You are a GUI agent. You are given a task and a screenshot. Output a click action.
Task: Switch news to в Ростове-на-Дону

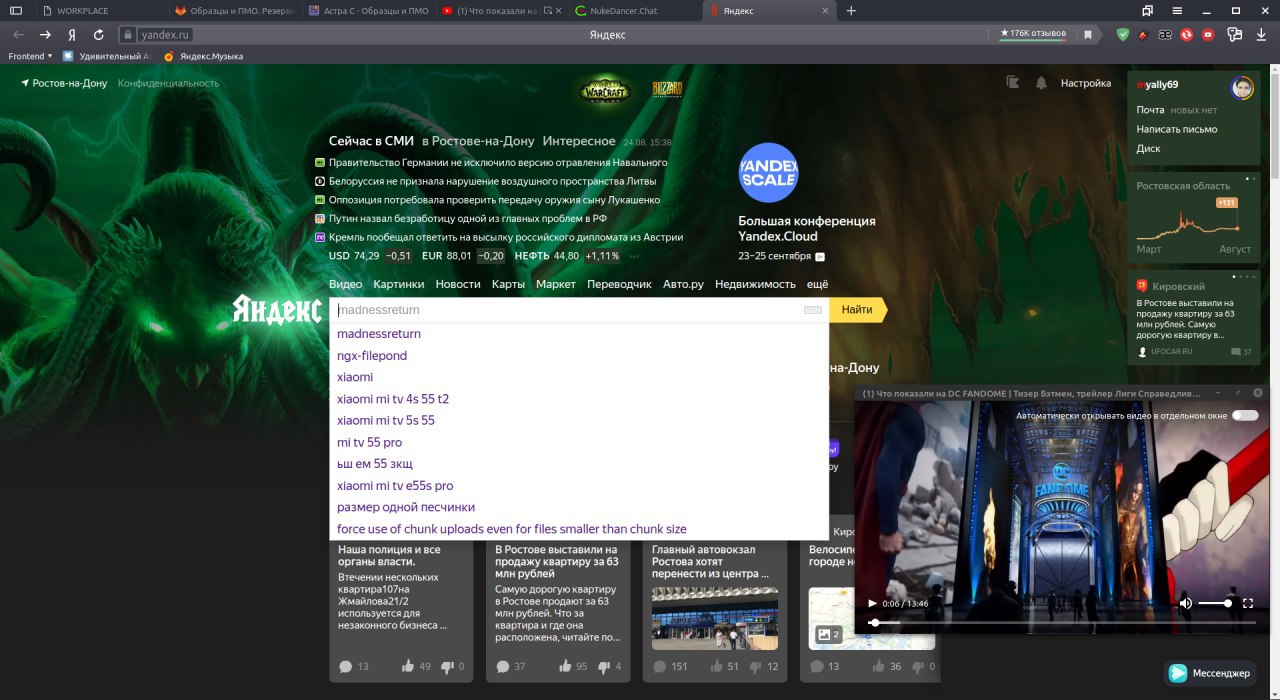[x=478, y=141]
